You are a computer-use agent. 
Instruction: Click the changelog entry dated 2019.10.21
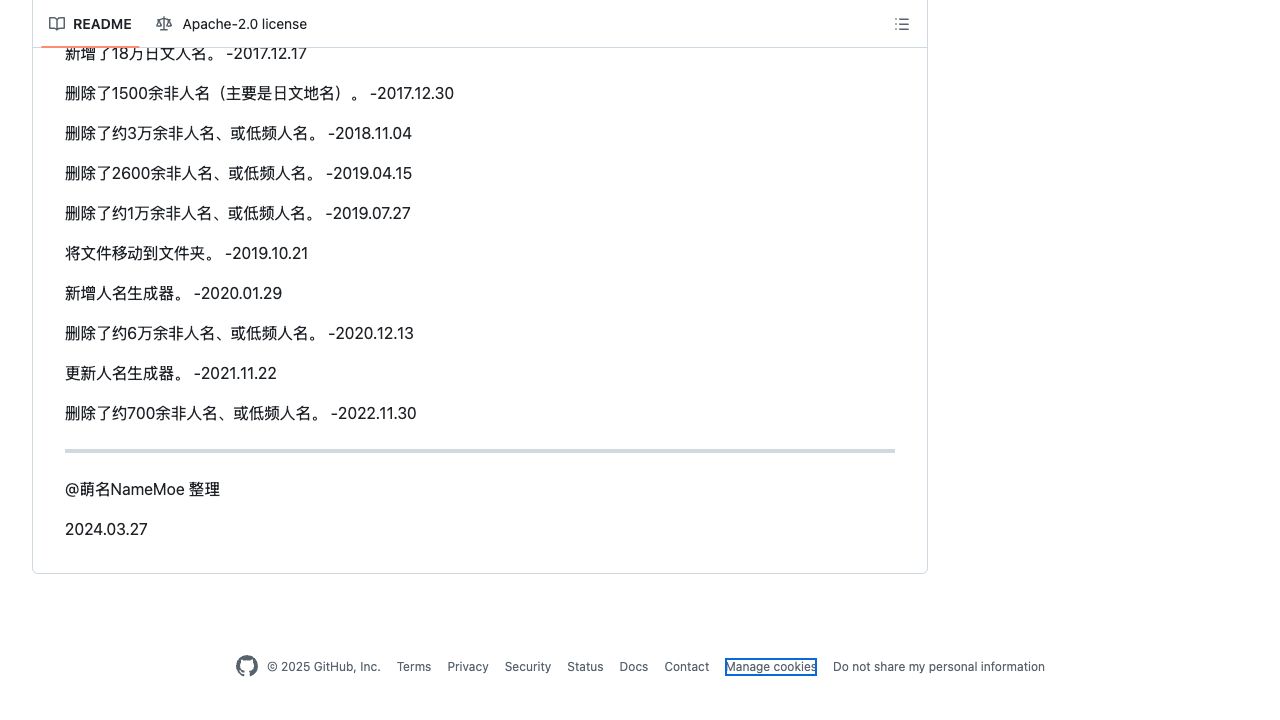(186, 253)
